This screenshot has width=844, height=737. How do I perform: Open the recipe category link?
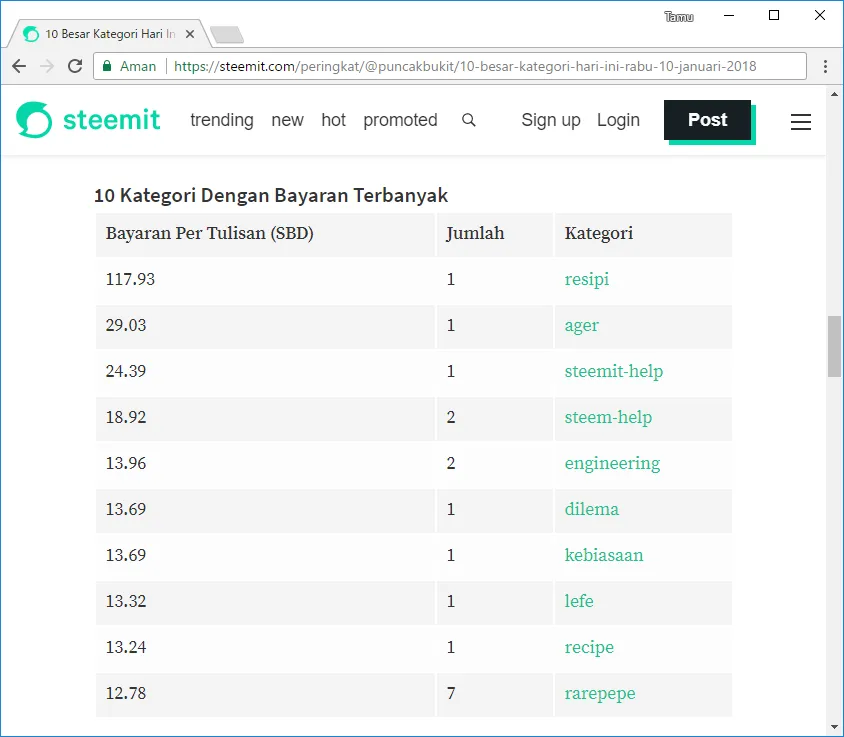tap(589, 647)
